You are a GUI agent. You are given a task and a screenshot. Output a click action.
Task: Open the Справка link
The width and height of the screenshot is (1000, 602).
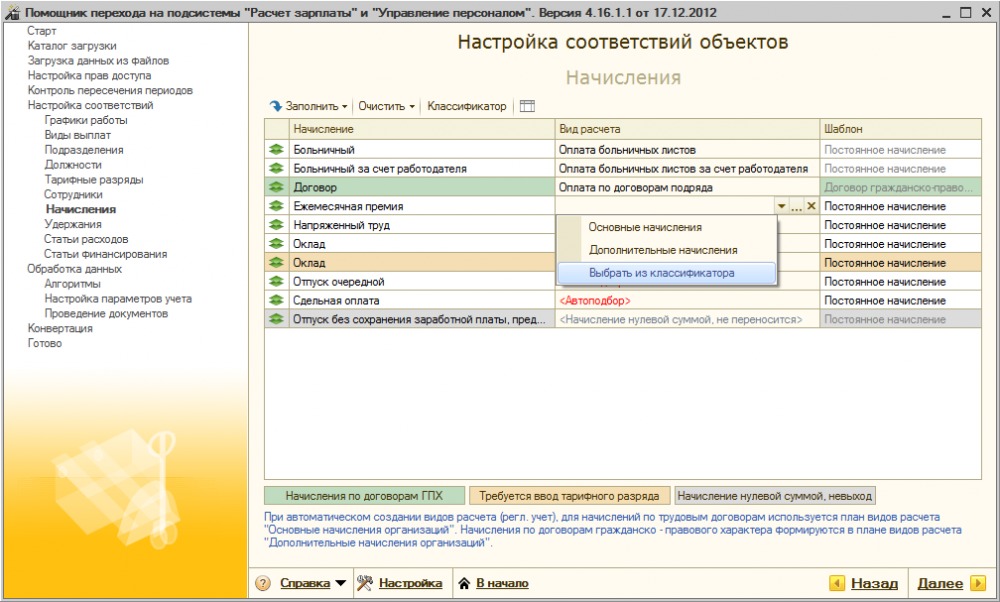point(305,583)
